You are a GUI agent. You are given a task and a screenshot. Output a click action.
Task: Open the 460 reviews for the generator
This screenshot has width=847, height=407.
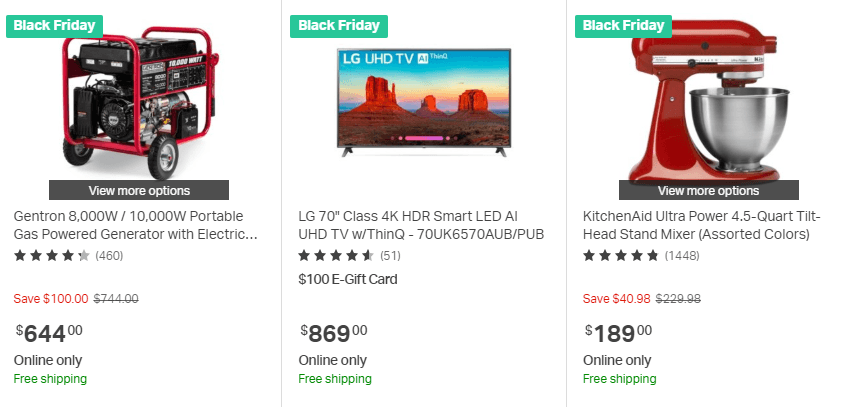coord(109,256)
